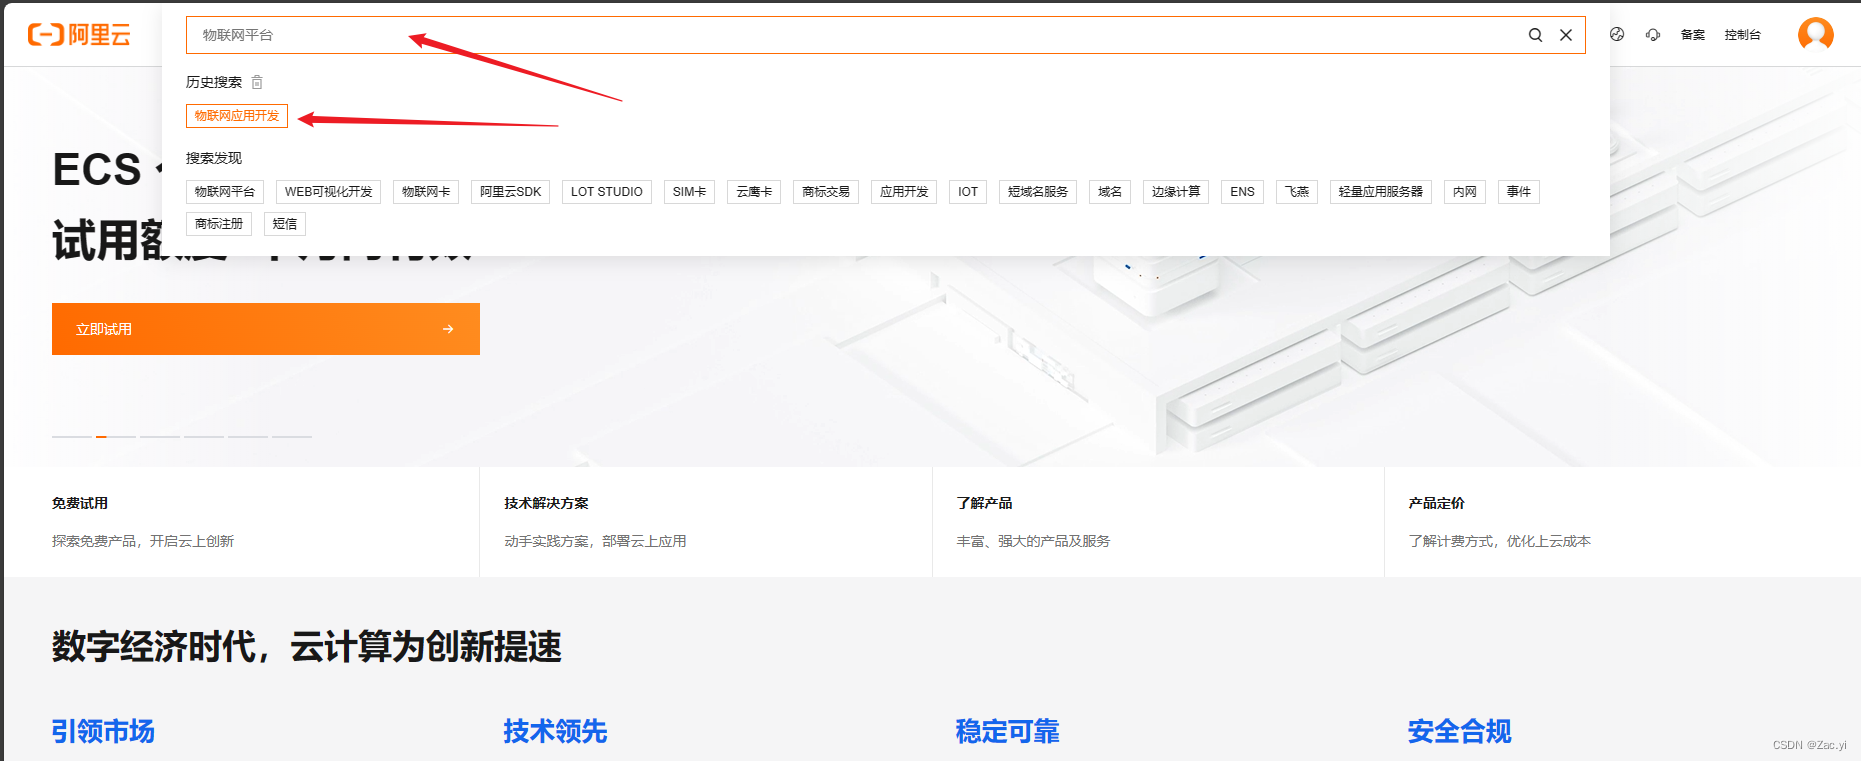1861x761 pixels.
Task: Select suggestion tag 应用开发
Action: click(x=904, y=192)
